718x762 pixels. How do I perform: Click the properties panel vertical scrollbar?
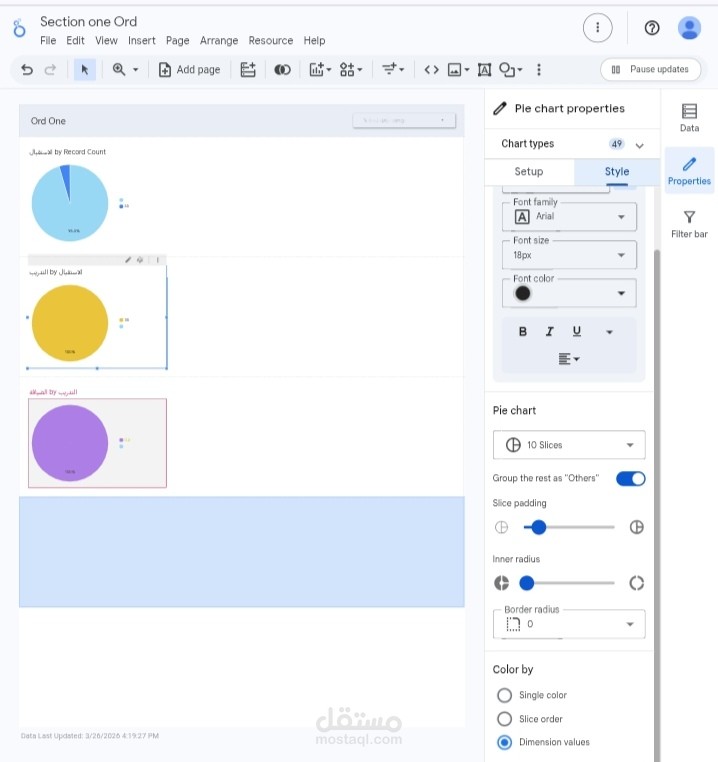click(657, 505)
